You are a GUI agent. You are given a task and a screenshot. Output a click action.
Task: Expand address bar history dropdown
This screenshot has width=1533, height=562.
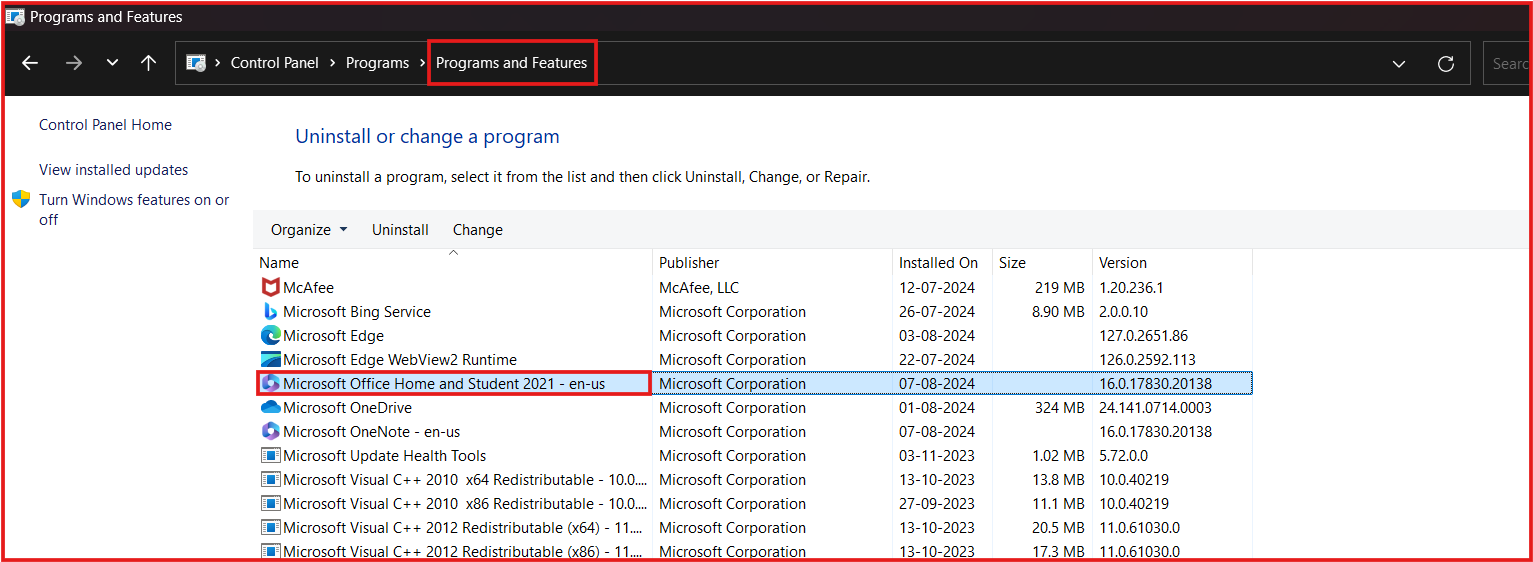point(1398,64)
